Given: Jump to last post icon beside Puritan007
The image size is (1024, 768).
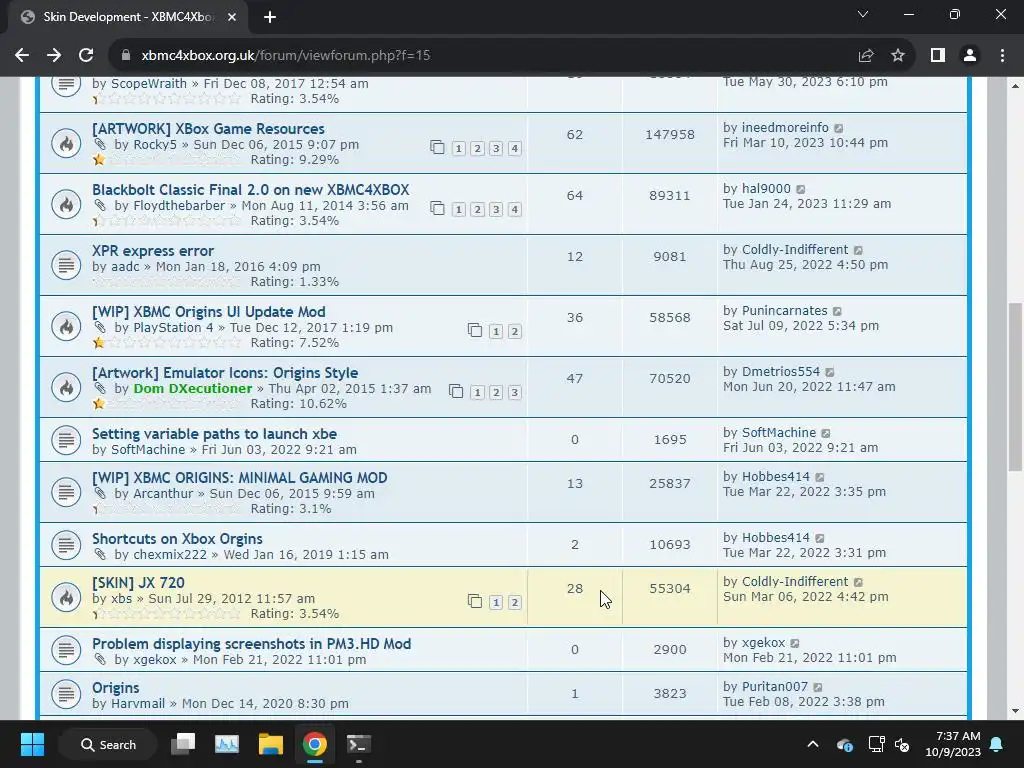Looking at the screenshot, I should point(818,687).
